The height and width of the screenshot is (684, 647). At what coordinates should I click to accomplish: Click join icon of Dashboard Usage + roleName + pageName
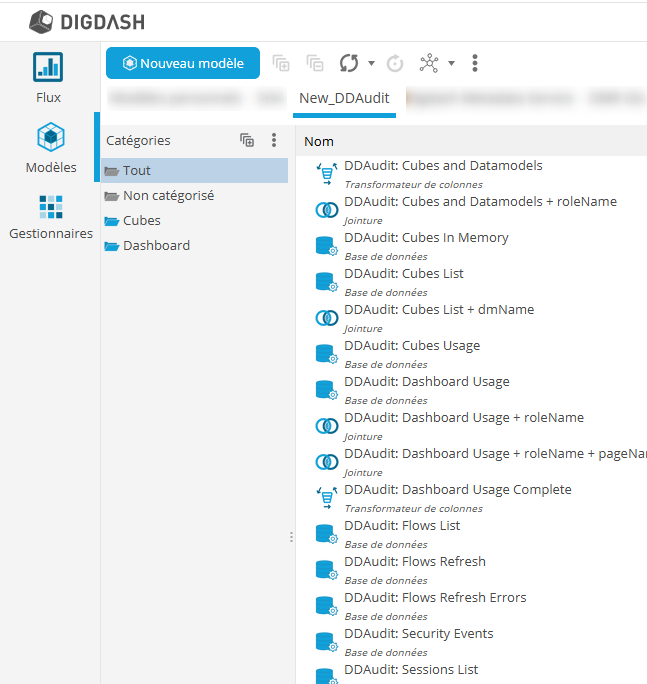click(327, 462)
